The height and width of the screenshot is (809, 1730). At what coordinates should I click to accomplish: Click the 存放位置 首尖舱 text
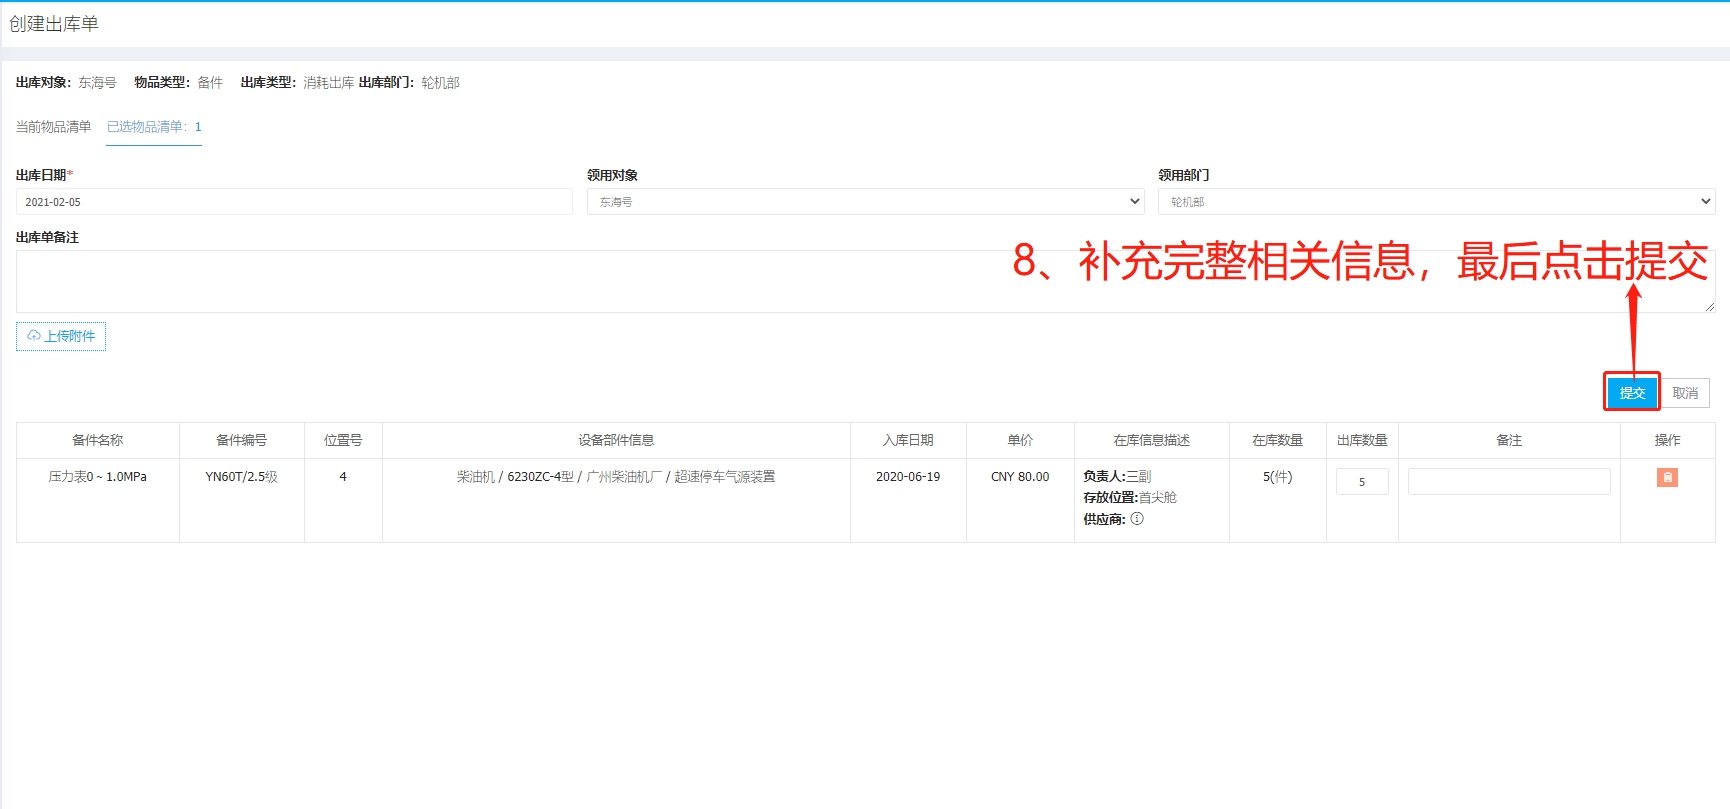[1130, 498]
